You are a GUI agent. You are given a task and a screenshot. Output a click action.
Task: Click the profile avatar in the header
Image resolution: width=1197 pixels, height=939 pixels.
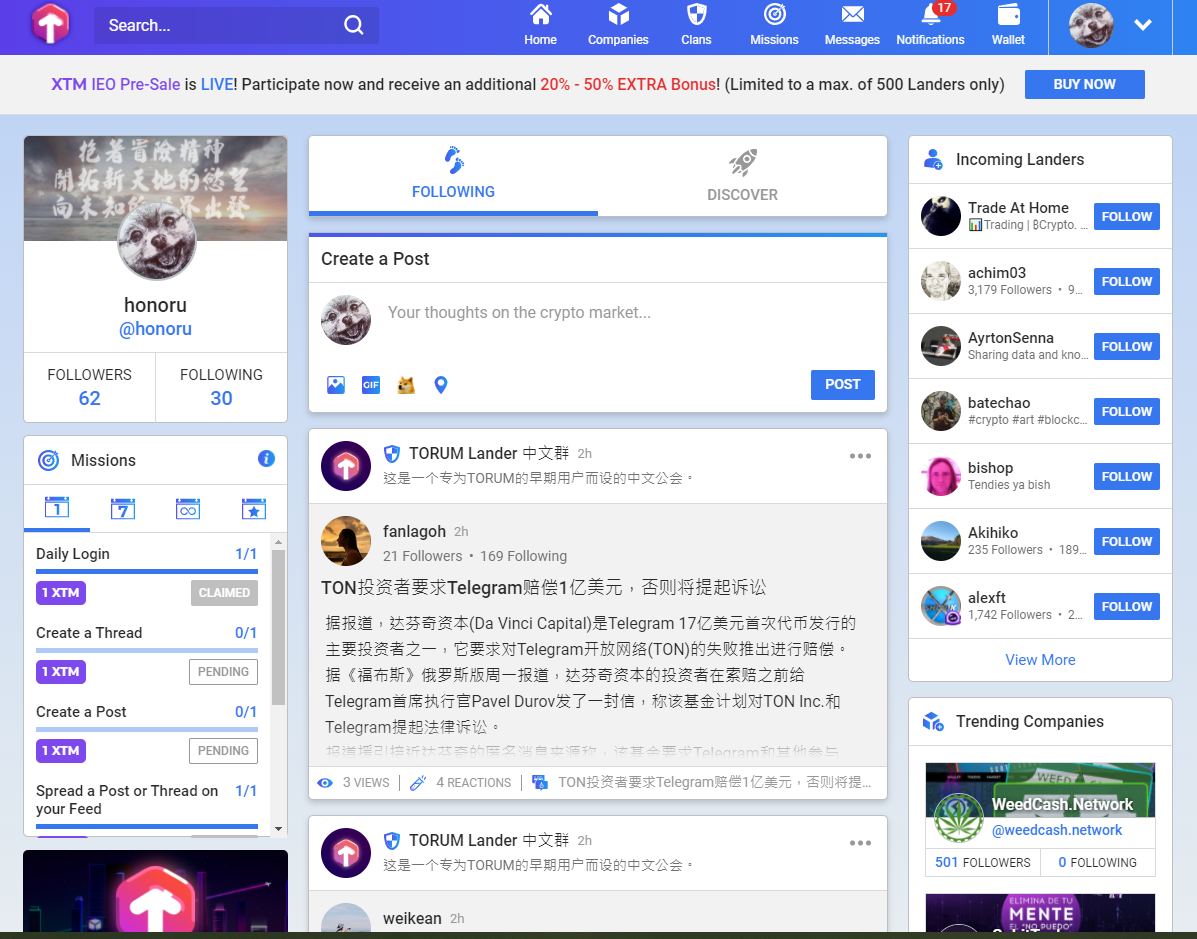pos(1091,25)
